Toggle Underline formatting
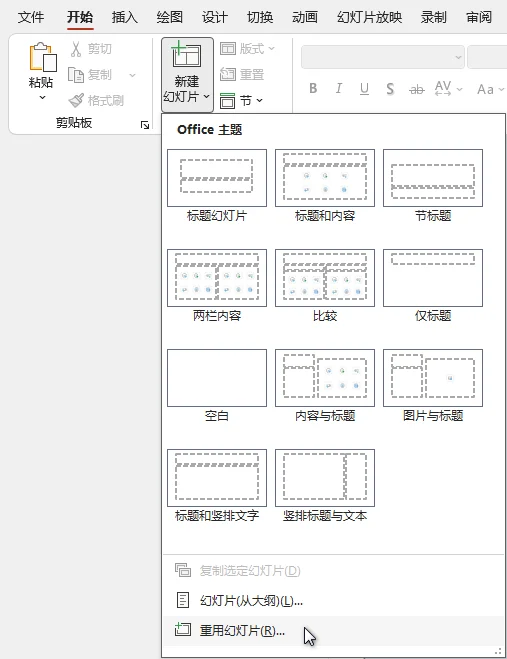The height and width of the screenshot is (659, 507). click(x=364, y=89)
